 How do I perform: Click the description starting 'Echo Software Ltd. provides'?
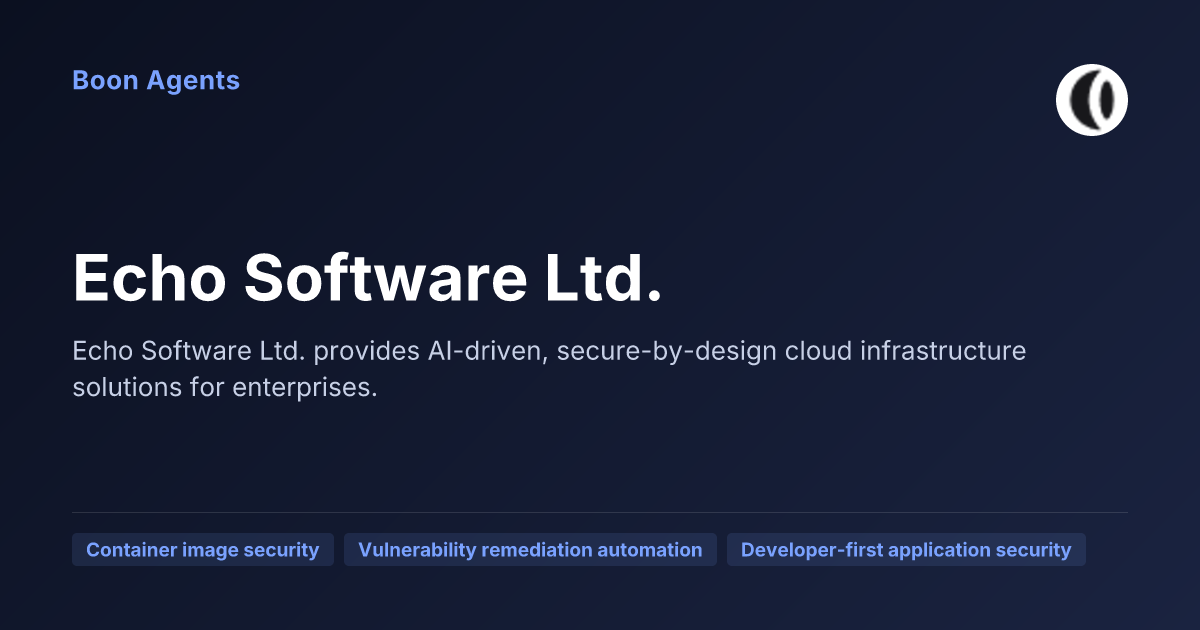(x=549, y=369)
